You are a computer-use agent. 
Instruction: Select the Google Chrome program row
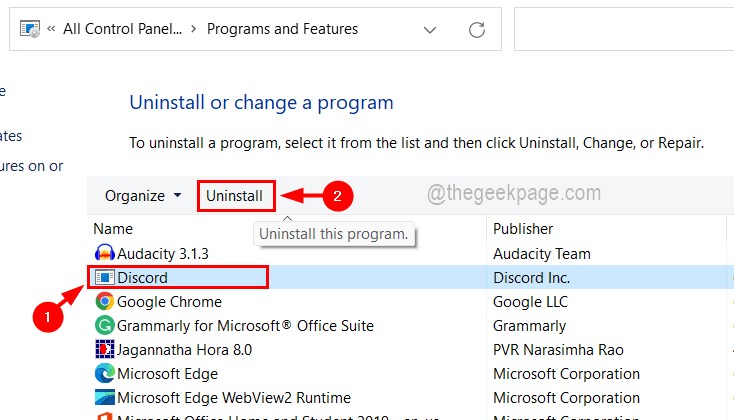pos(169,301)
